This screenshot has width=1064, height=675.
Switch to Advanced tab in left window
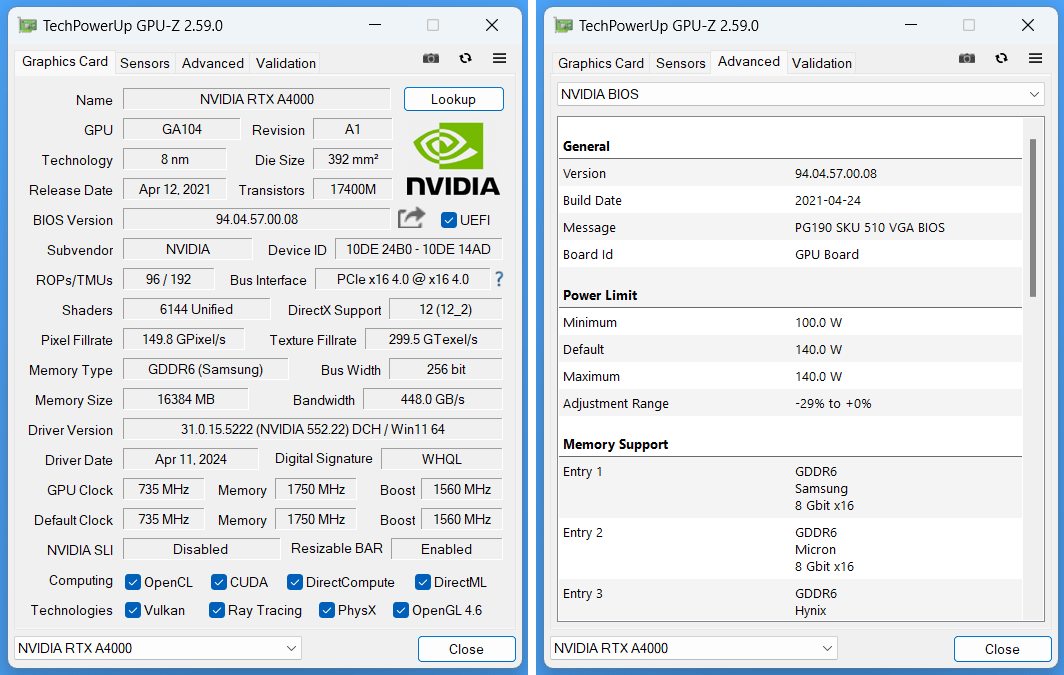pyautogui.click(x=212, y=63)
